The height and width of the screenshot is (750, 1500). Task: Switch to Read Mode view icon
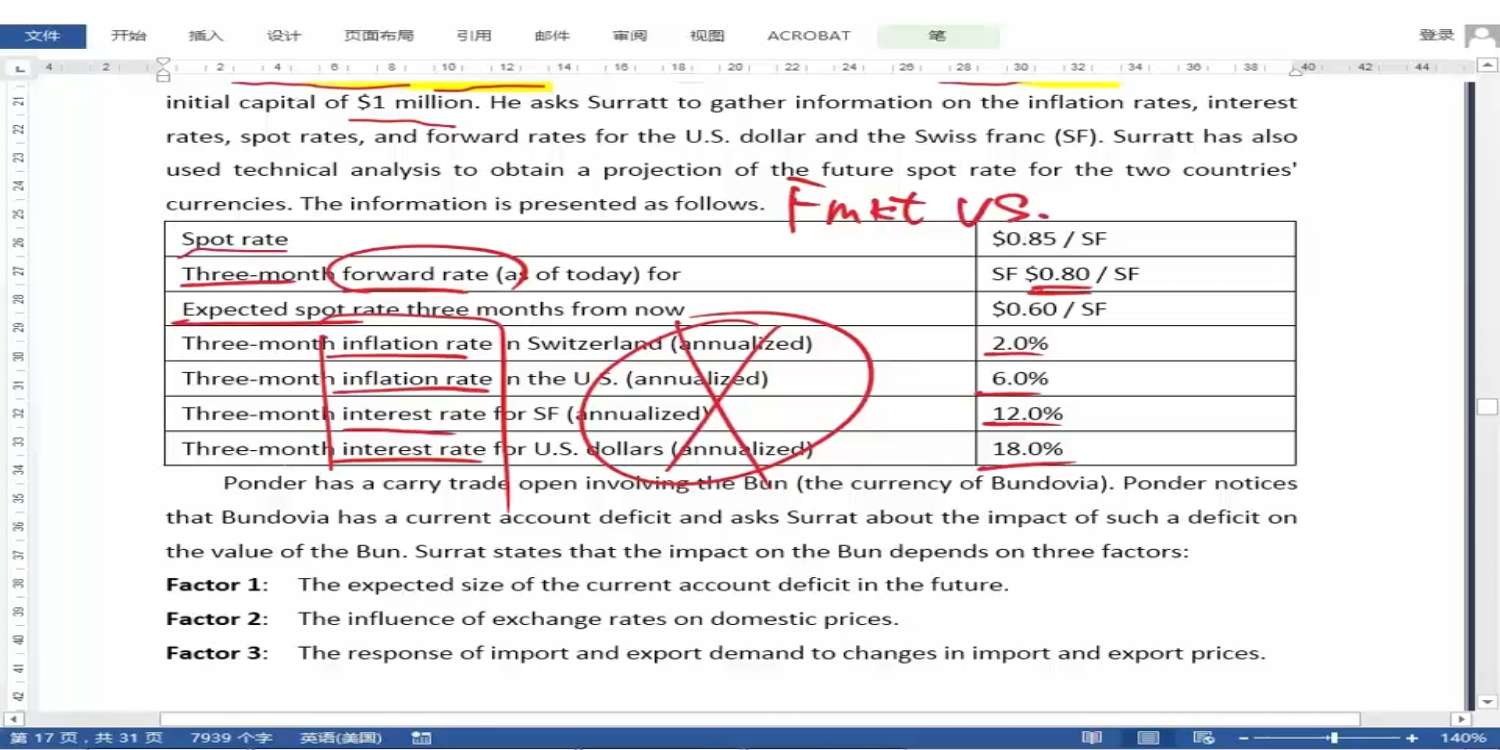click(x=1093, y=738)
